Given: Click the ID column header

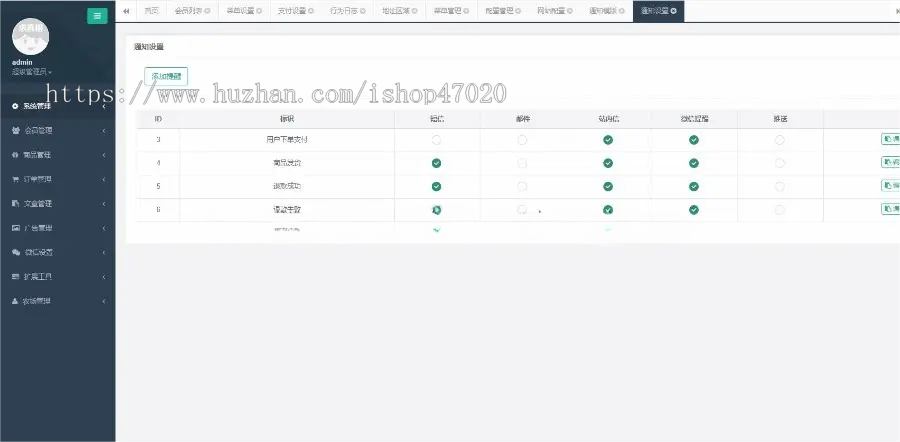Looking at the screenshot, I should [158, 119].
